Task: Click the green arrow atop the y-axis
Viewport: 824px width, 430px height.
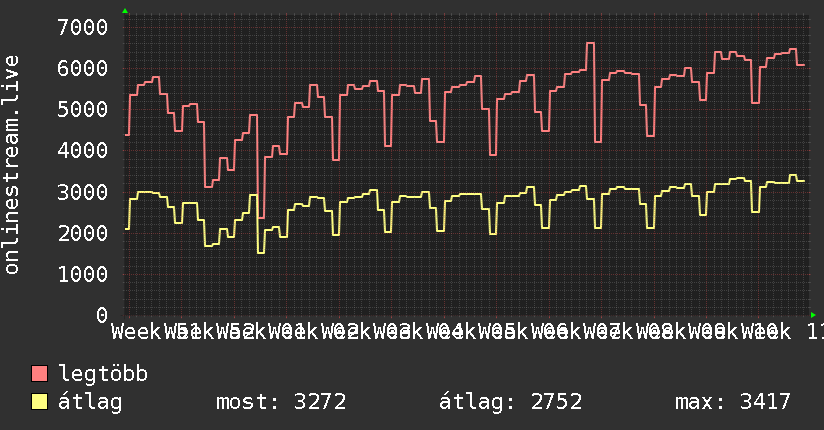Action: click(x=125, y=11)
